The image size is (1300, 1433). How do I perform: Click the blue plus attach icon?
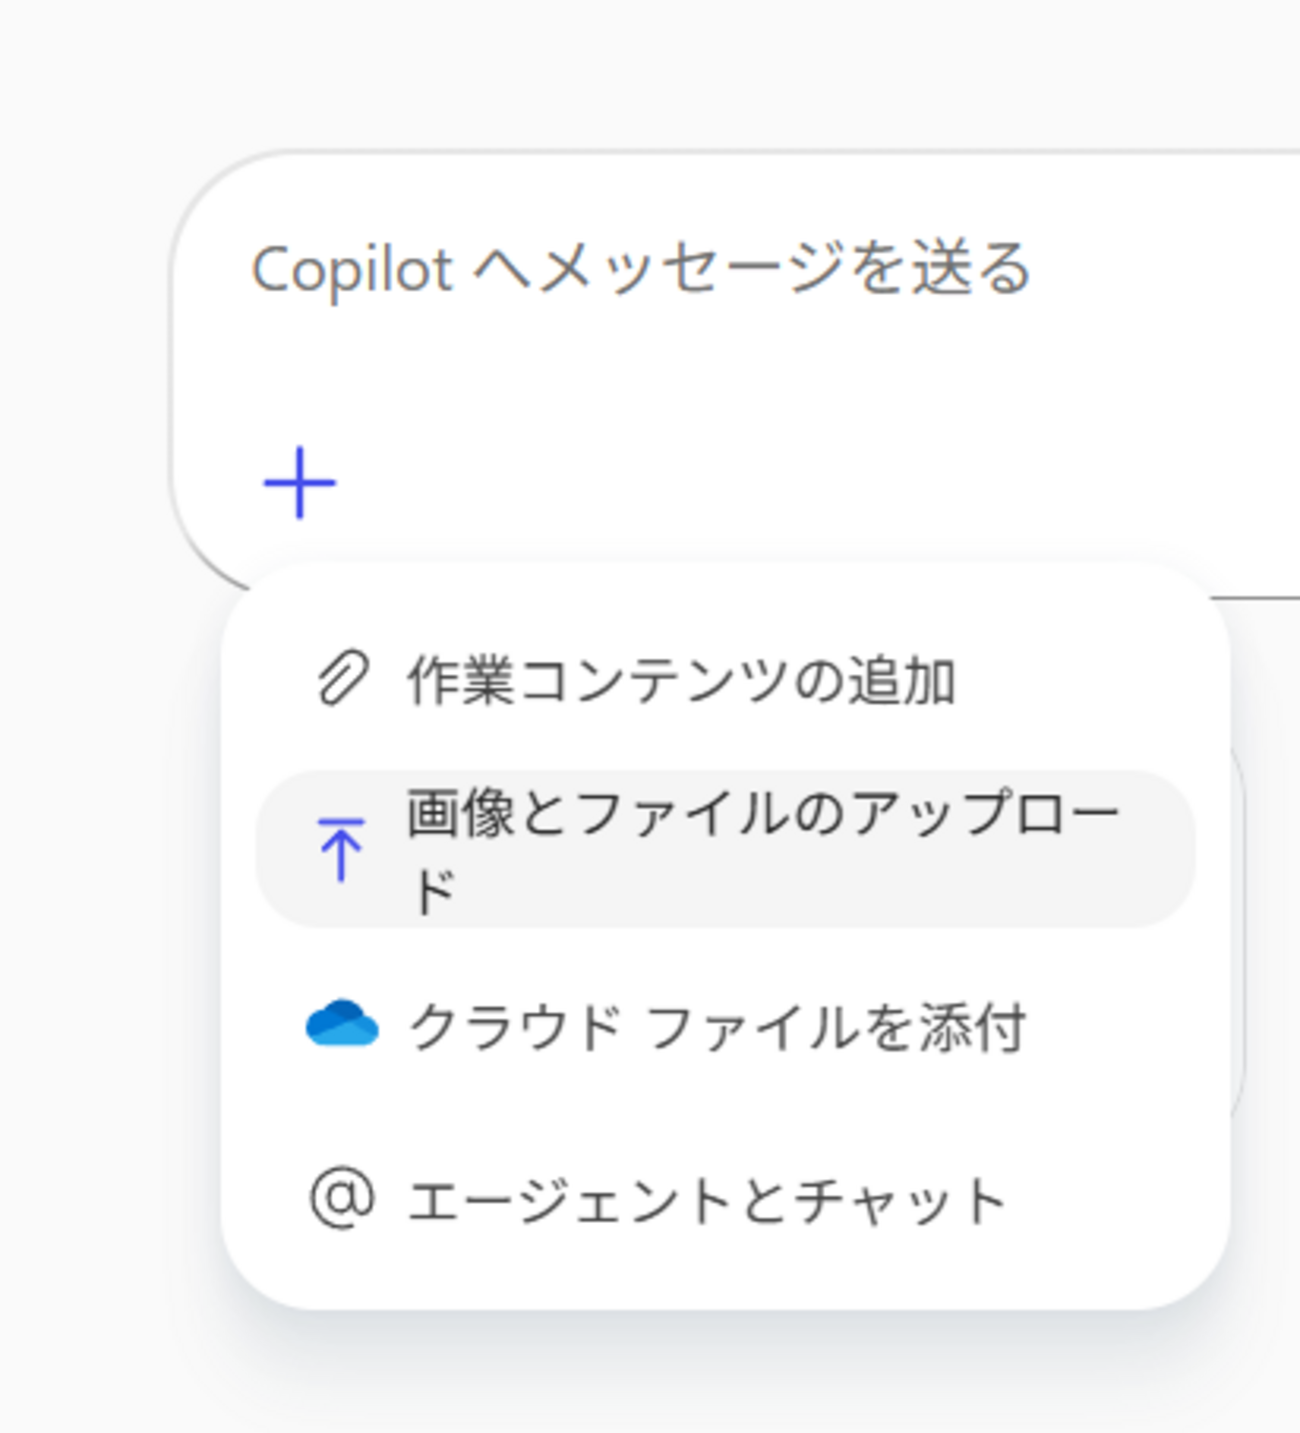[x=300, y=484]
